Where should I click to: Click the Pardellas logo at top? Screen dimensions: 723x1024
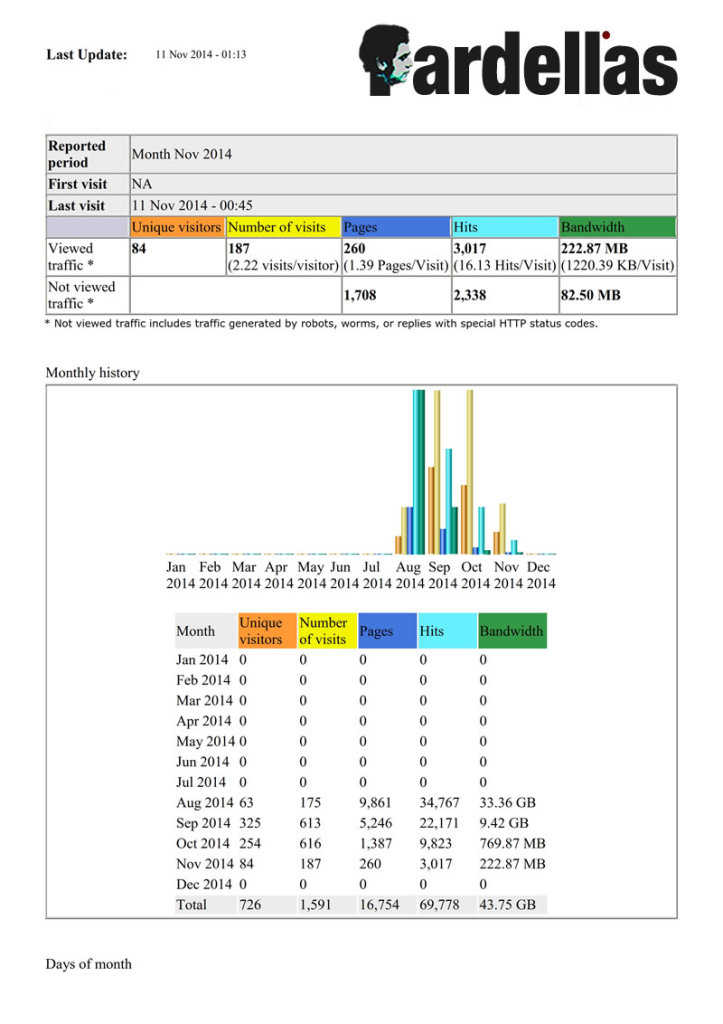point(518,62)
